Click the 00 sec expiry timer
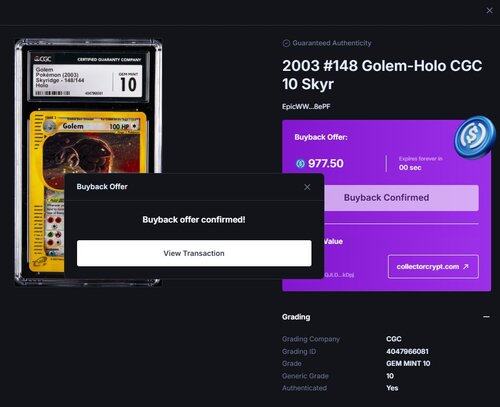Viewport: 500px width, 407px height. [x=410, y=168]
